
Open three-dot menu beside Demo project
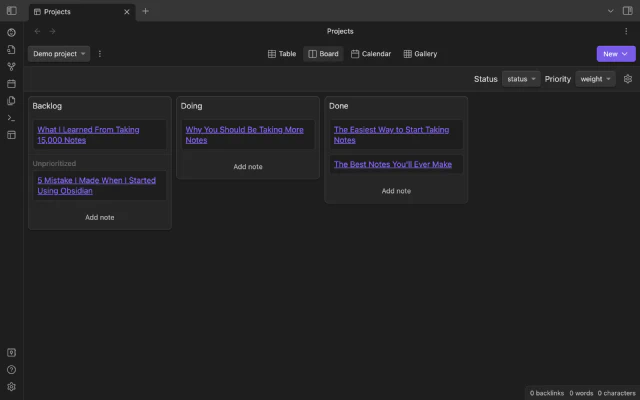[x=100, y=54]
